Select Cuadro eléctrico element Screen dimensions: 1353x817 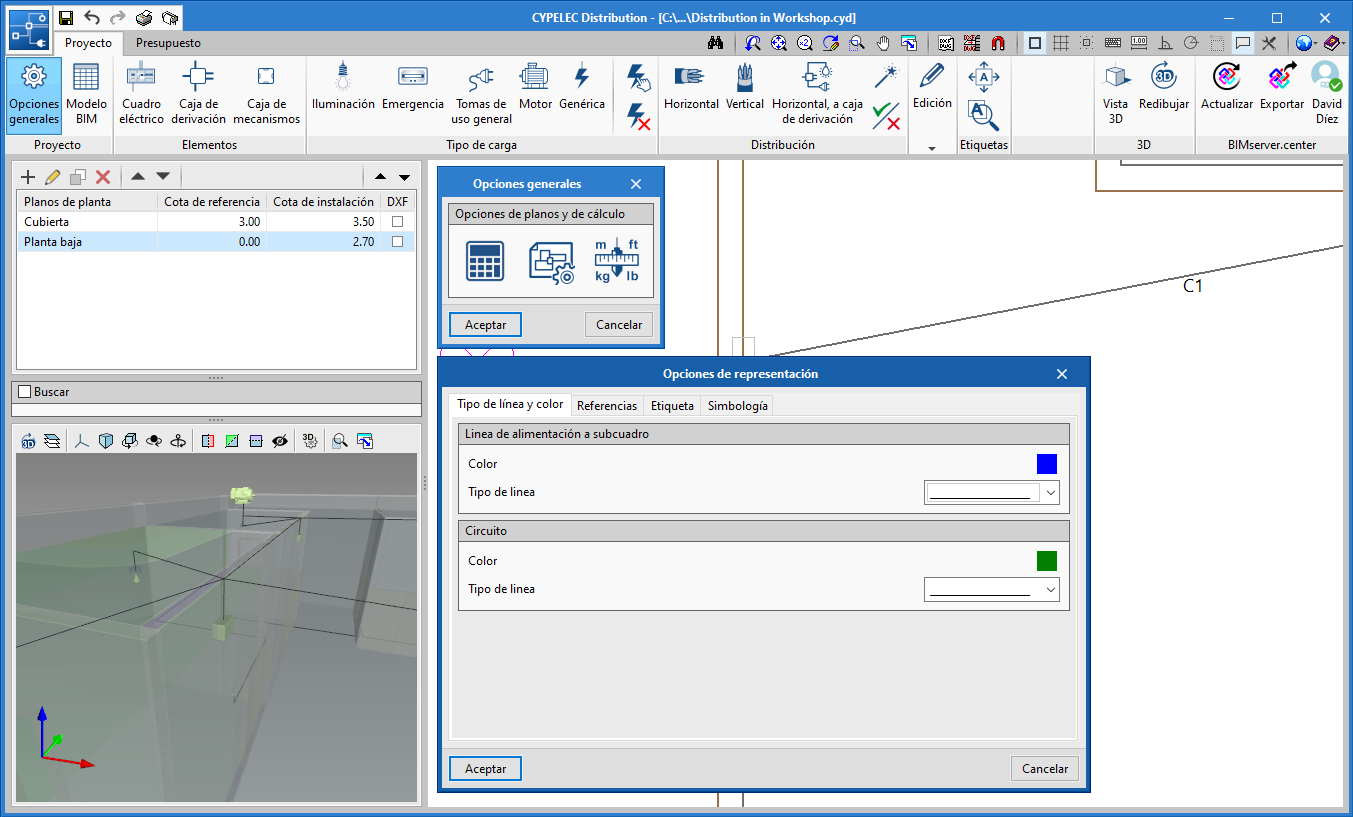pos(141,94)
